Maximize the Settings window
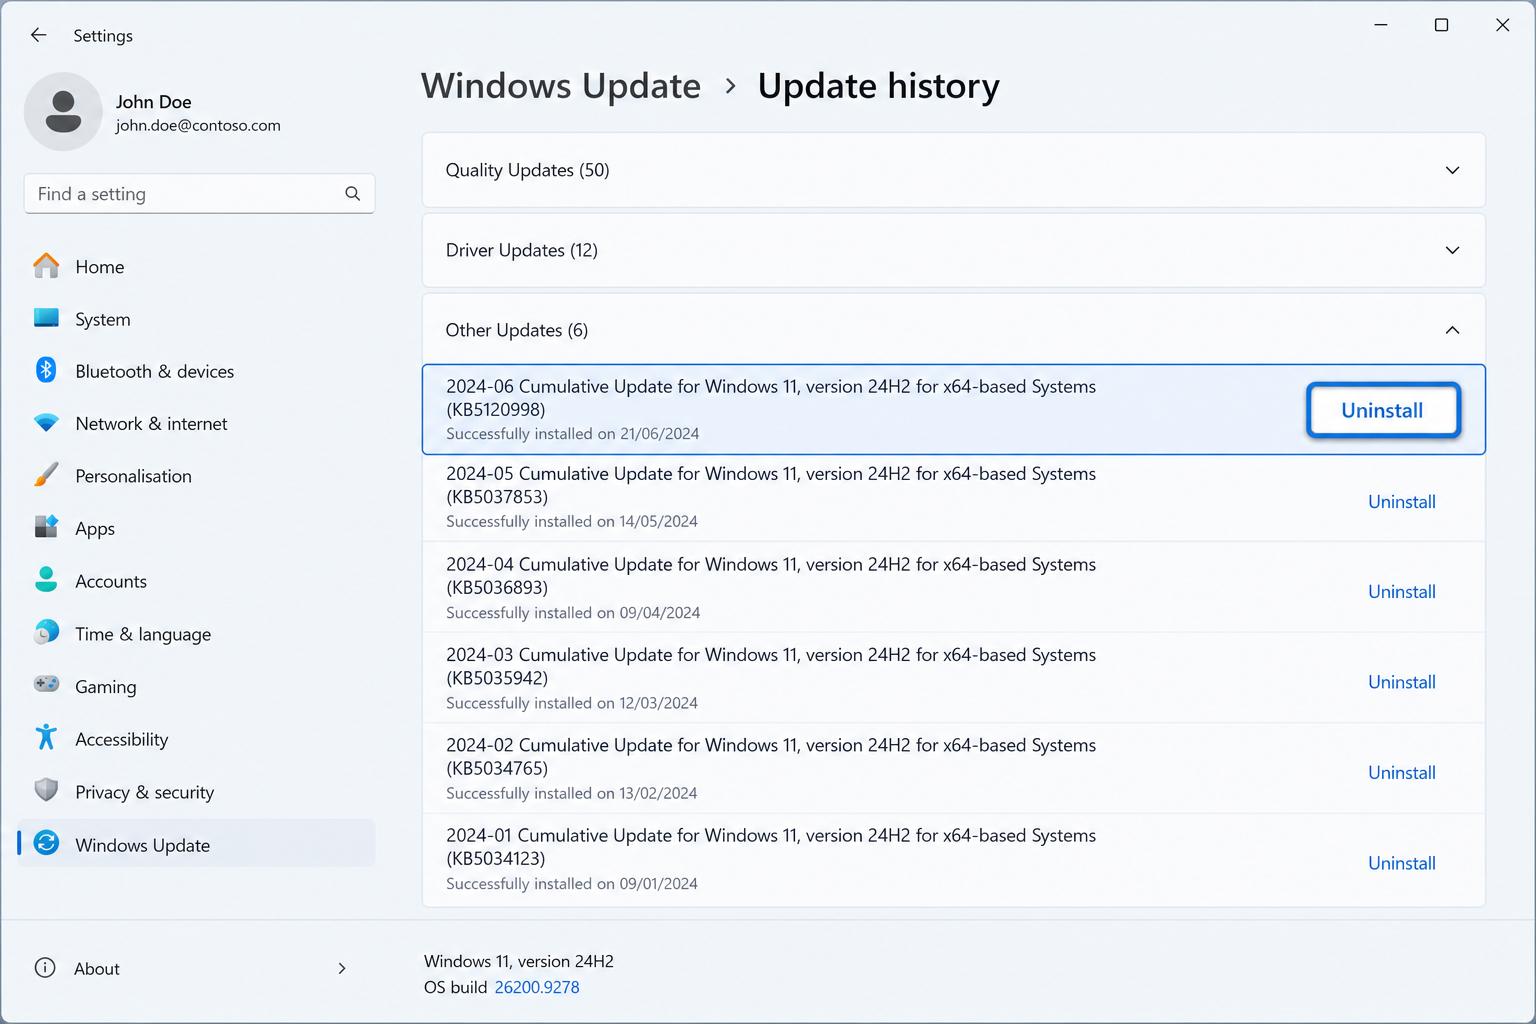The height and width of the screenshot is (1024, 1536). coord(1441,25)
